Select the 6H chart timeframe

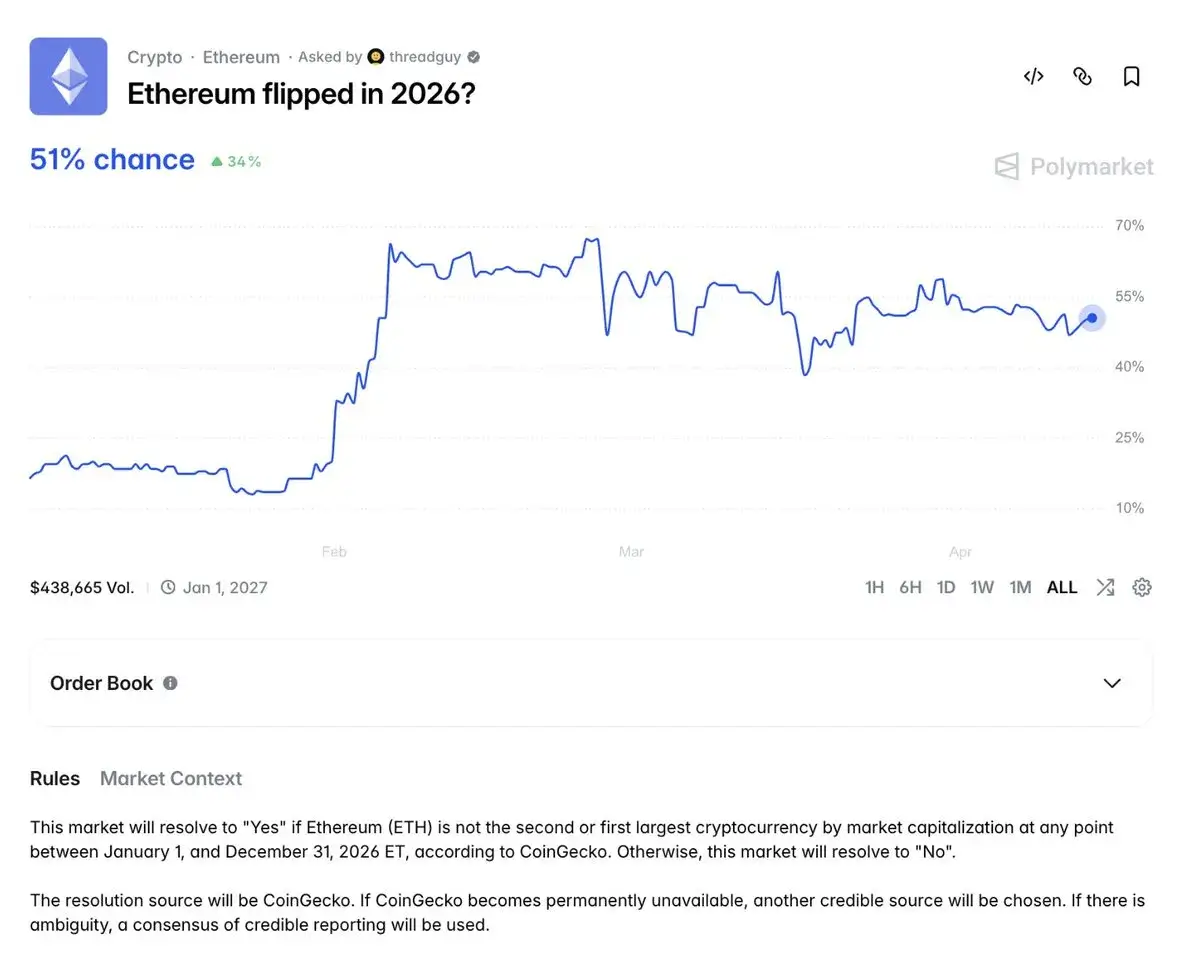tap(910, 587)
